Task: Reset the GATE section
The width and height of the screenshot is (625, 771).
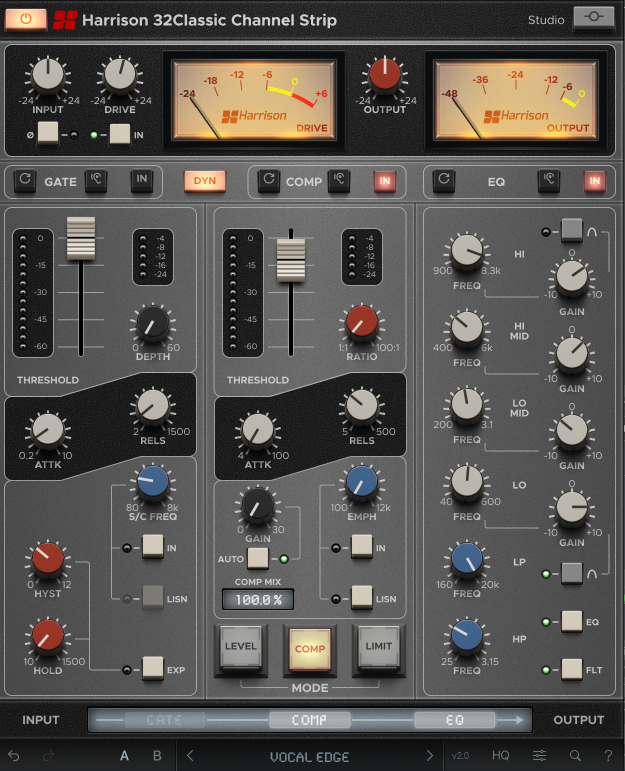Action: pyautogui.click(x=25, y=180)
